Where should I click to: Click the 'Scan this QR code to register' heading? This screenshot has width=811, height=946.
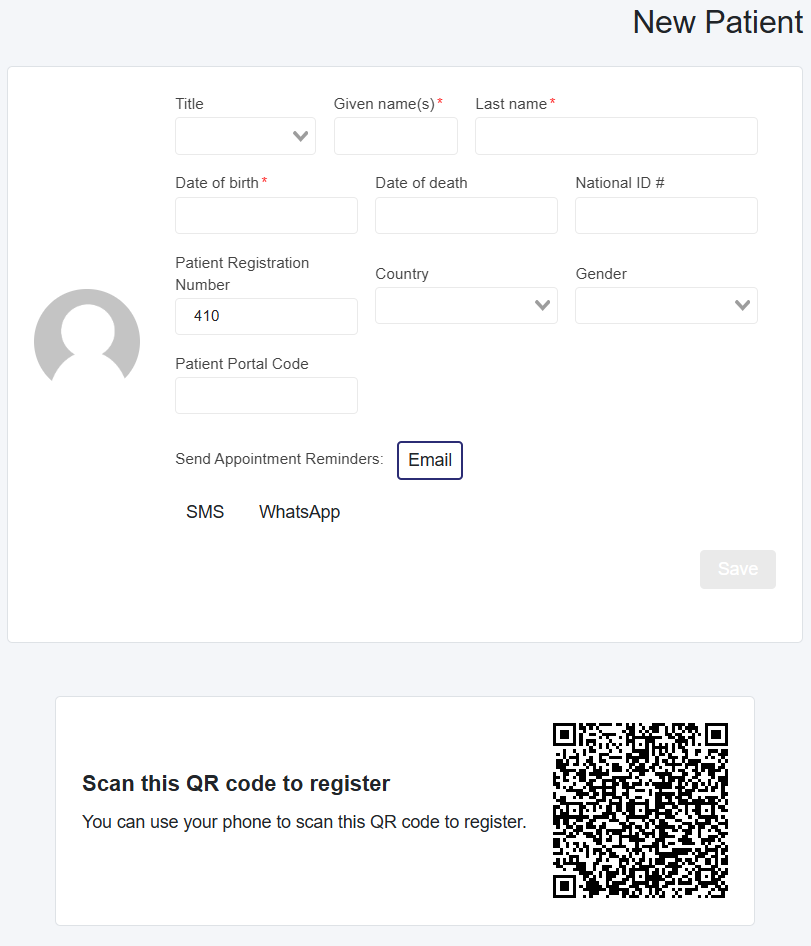pyautogui.click(x=236, y=783)
